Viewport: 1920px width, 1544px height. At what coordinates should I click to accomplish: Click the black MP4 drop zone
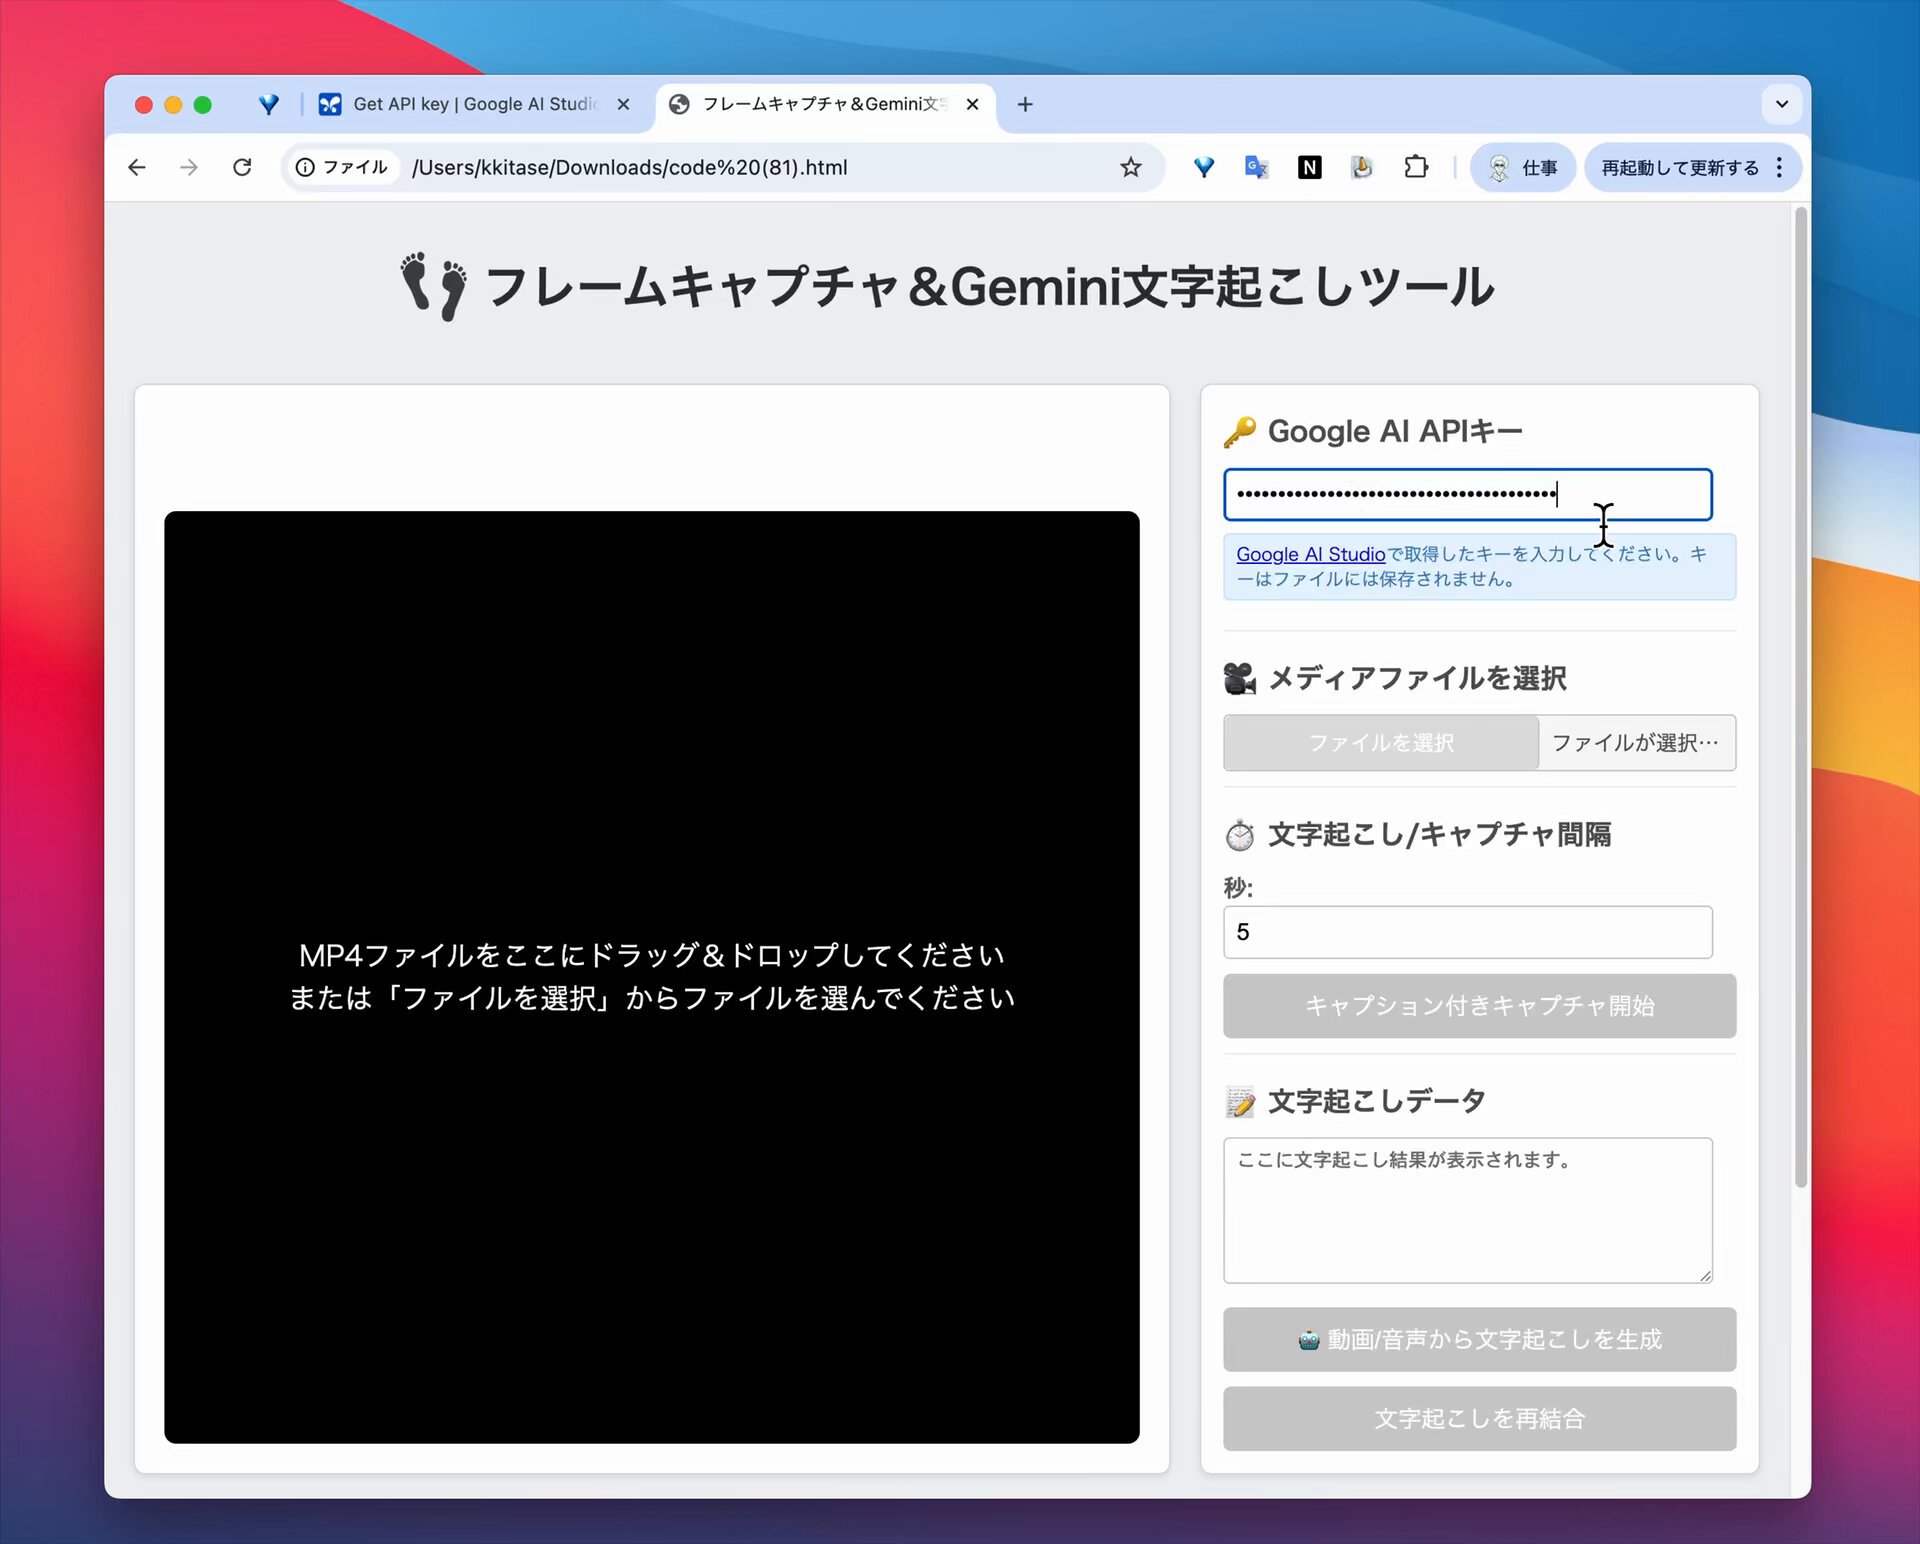point(652,977)
